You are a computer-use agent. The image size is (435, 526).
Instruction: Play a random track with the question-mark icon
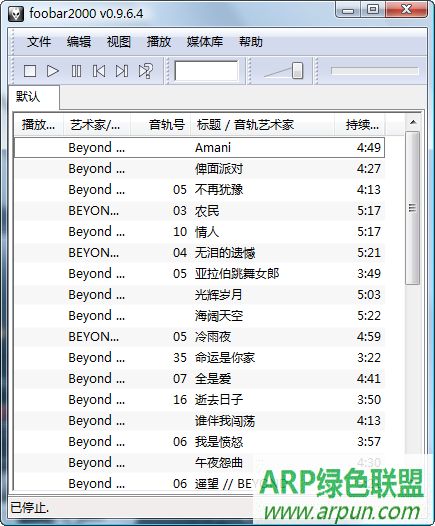point(145,71)
